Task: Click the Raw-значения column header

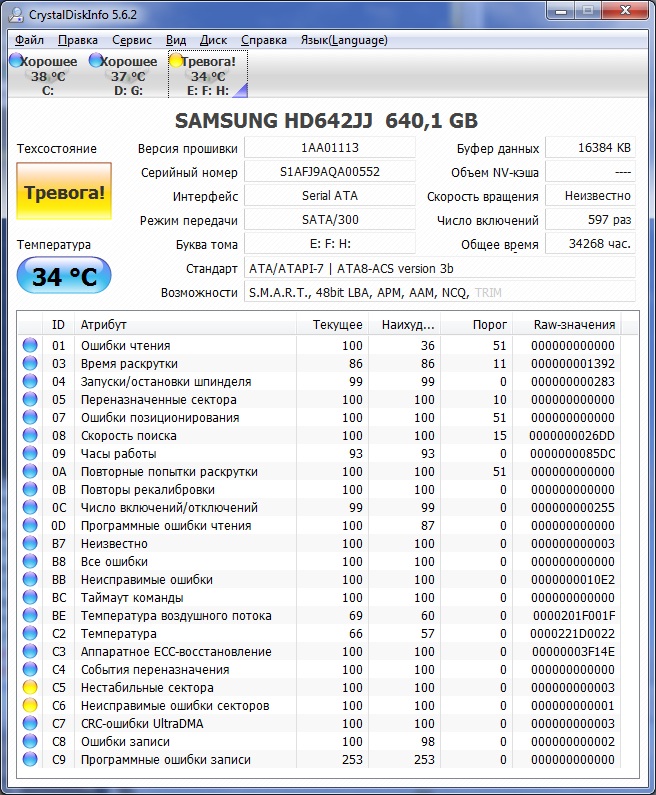Action: click(x=567, y=324)
